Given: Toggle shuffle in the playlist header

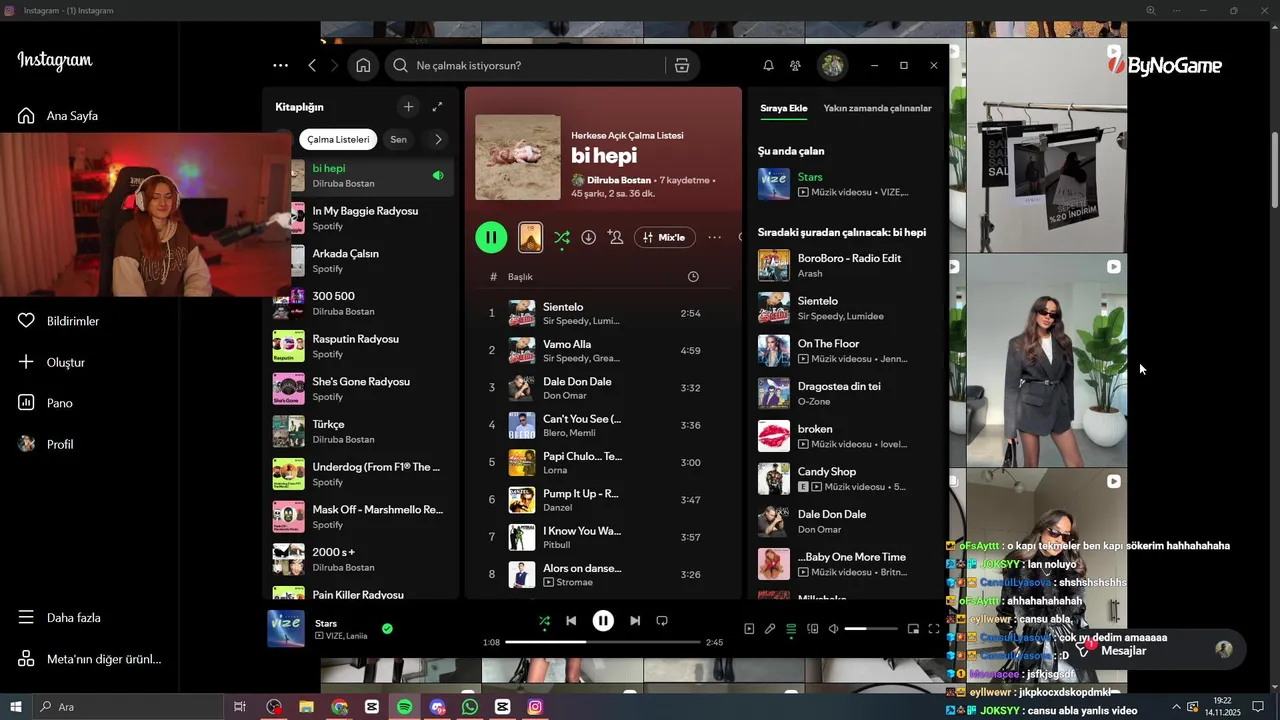Looking at the screenshot, I should (x=562, y=237).
